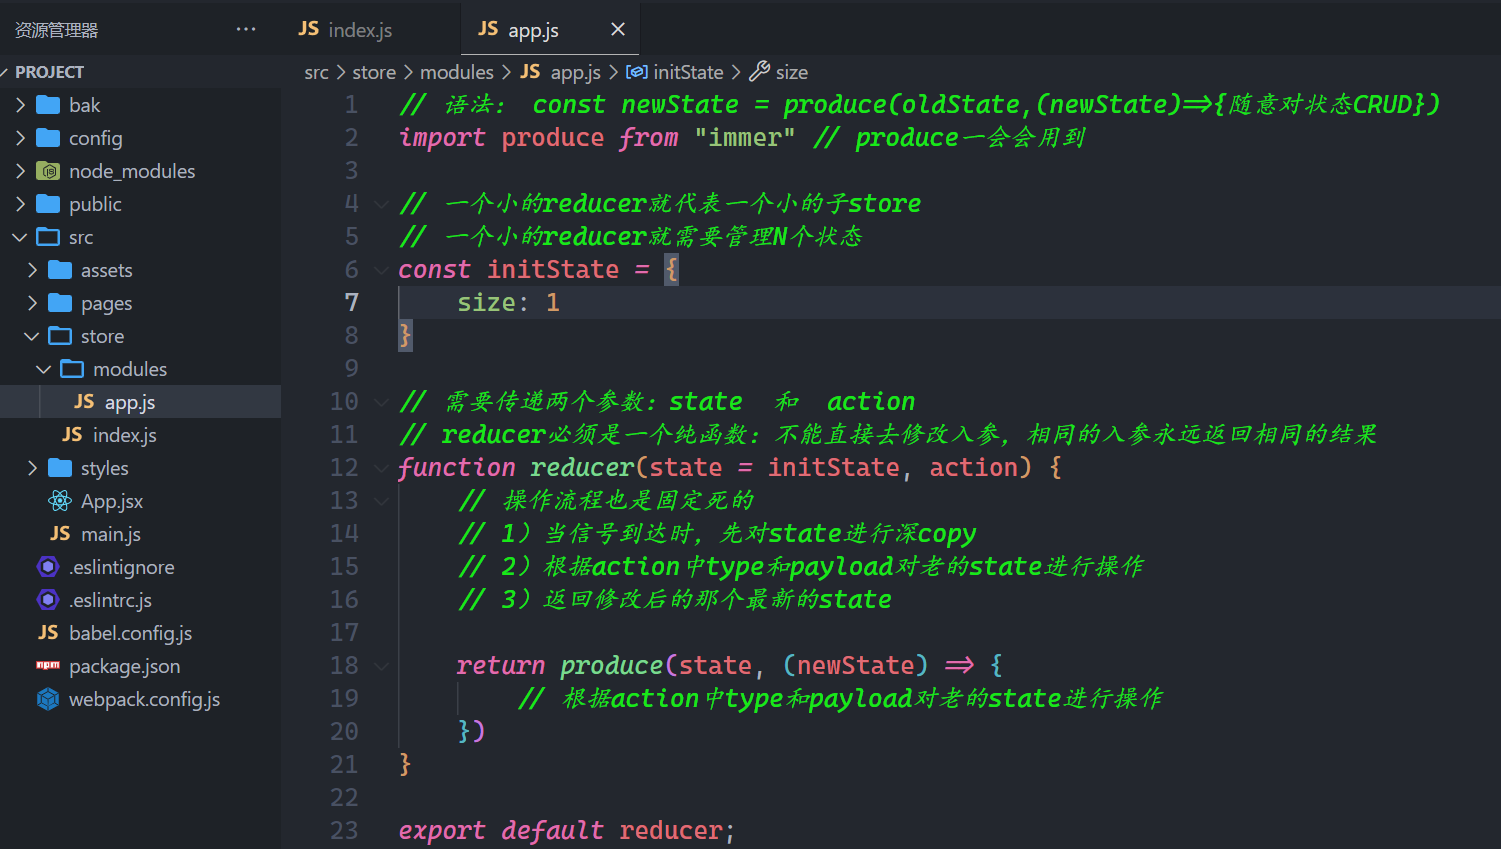Click the bak folder icon
The image size is (1501, 849).
coord(48,105)
